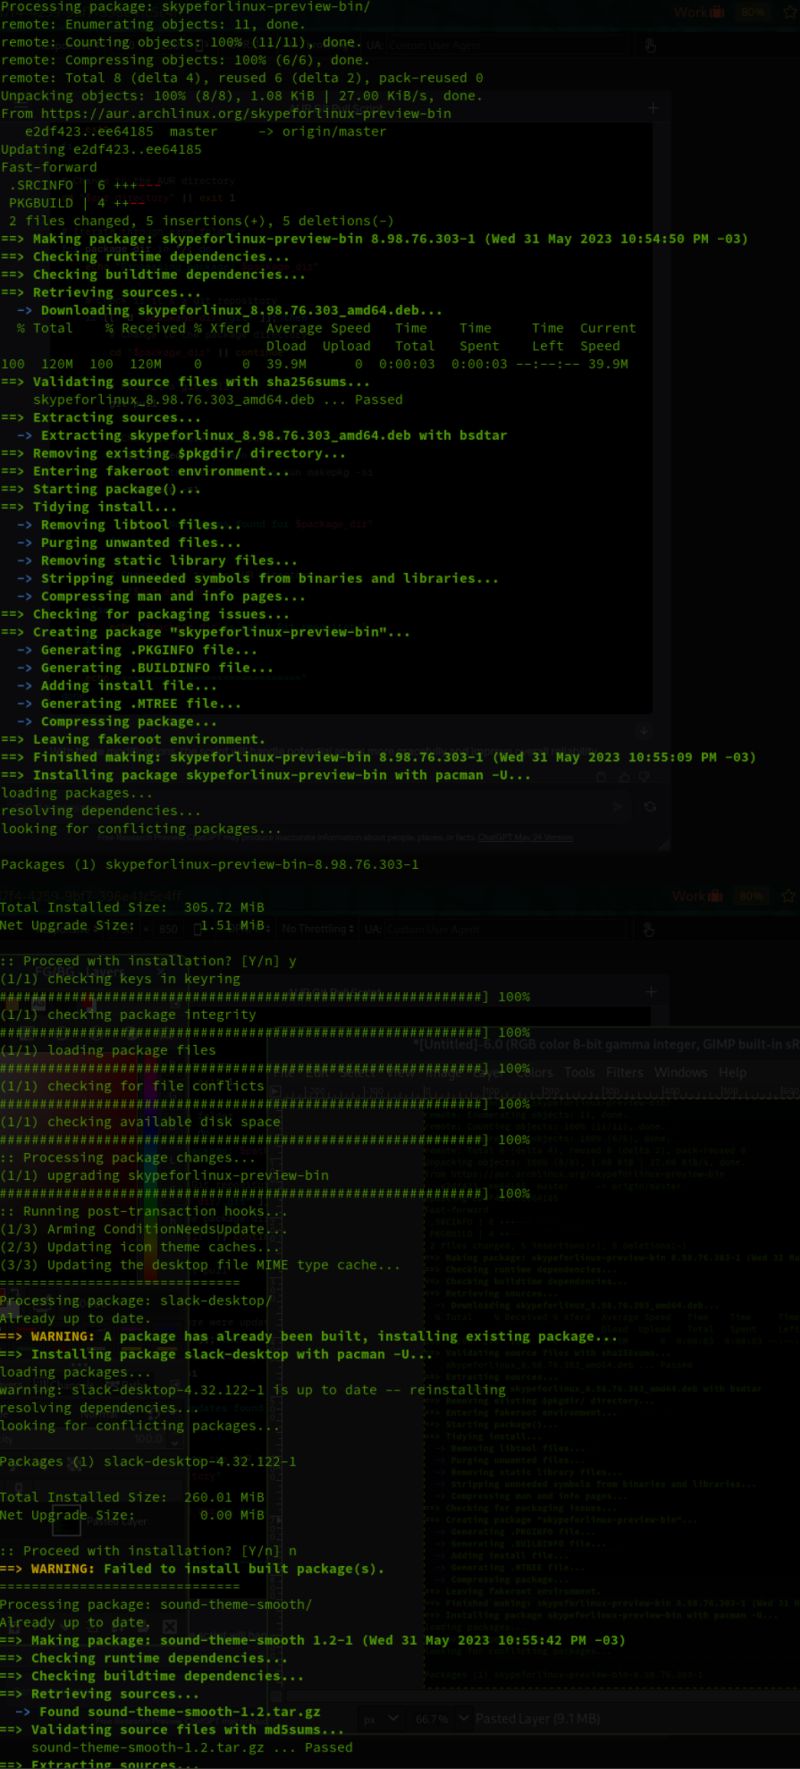The height and width of the screenshot is (1769, 800).
Task: Click 'WARNING: Failed to install built package(s)' line
Action: click(x=192, y=1569)
